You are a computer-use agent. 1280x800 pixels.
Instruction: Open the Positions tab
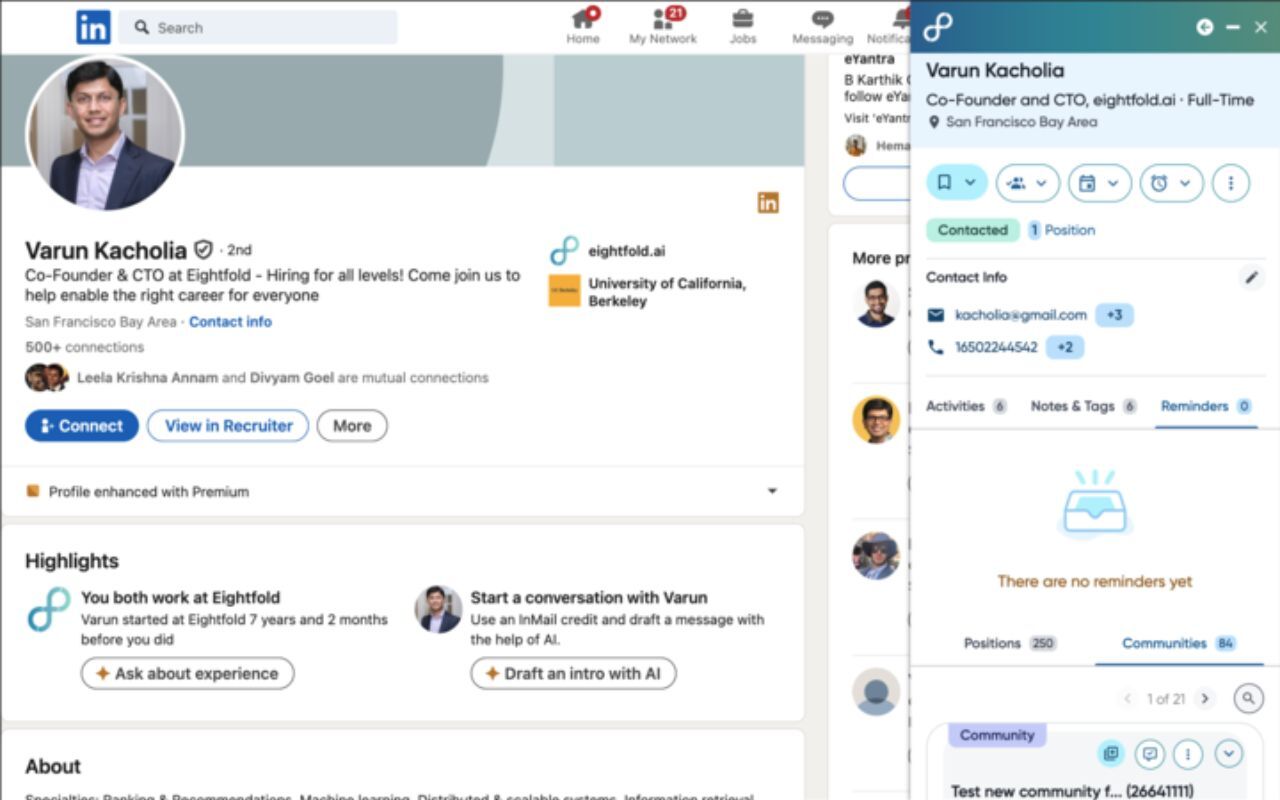point(1009,643)
